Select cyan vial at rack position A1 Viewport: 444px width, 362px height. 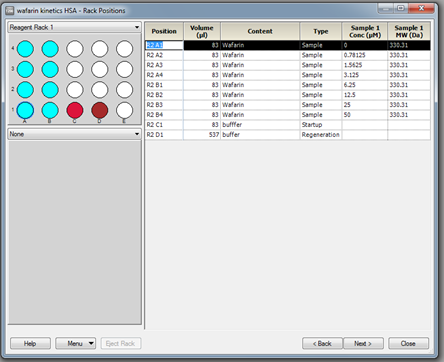click(x=25, y=110)
